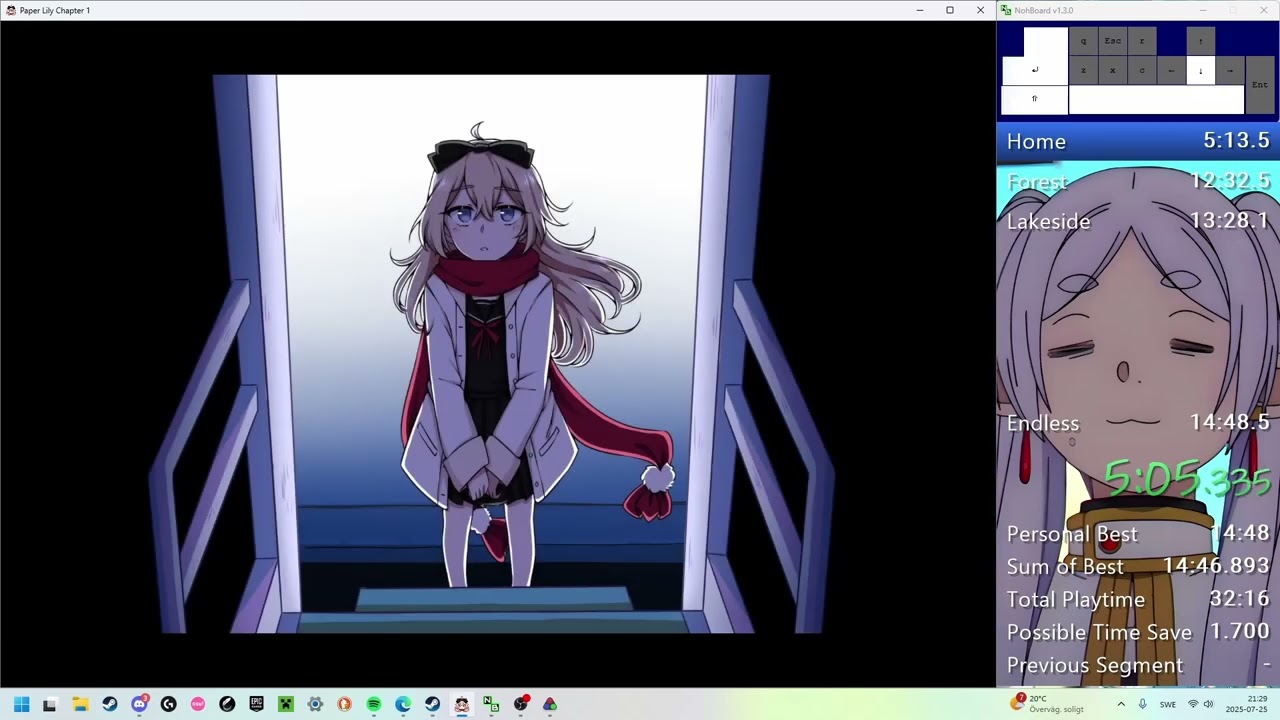Click the left arrow key in NohBoard
The image size is (1280, 720).
click(1171, 70)
